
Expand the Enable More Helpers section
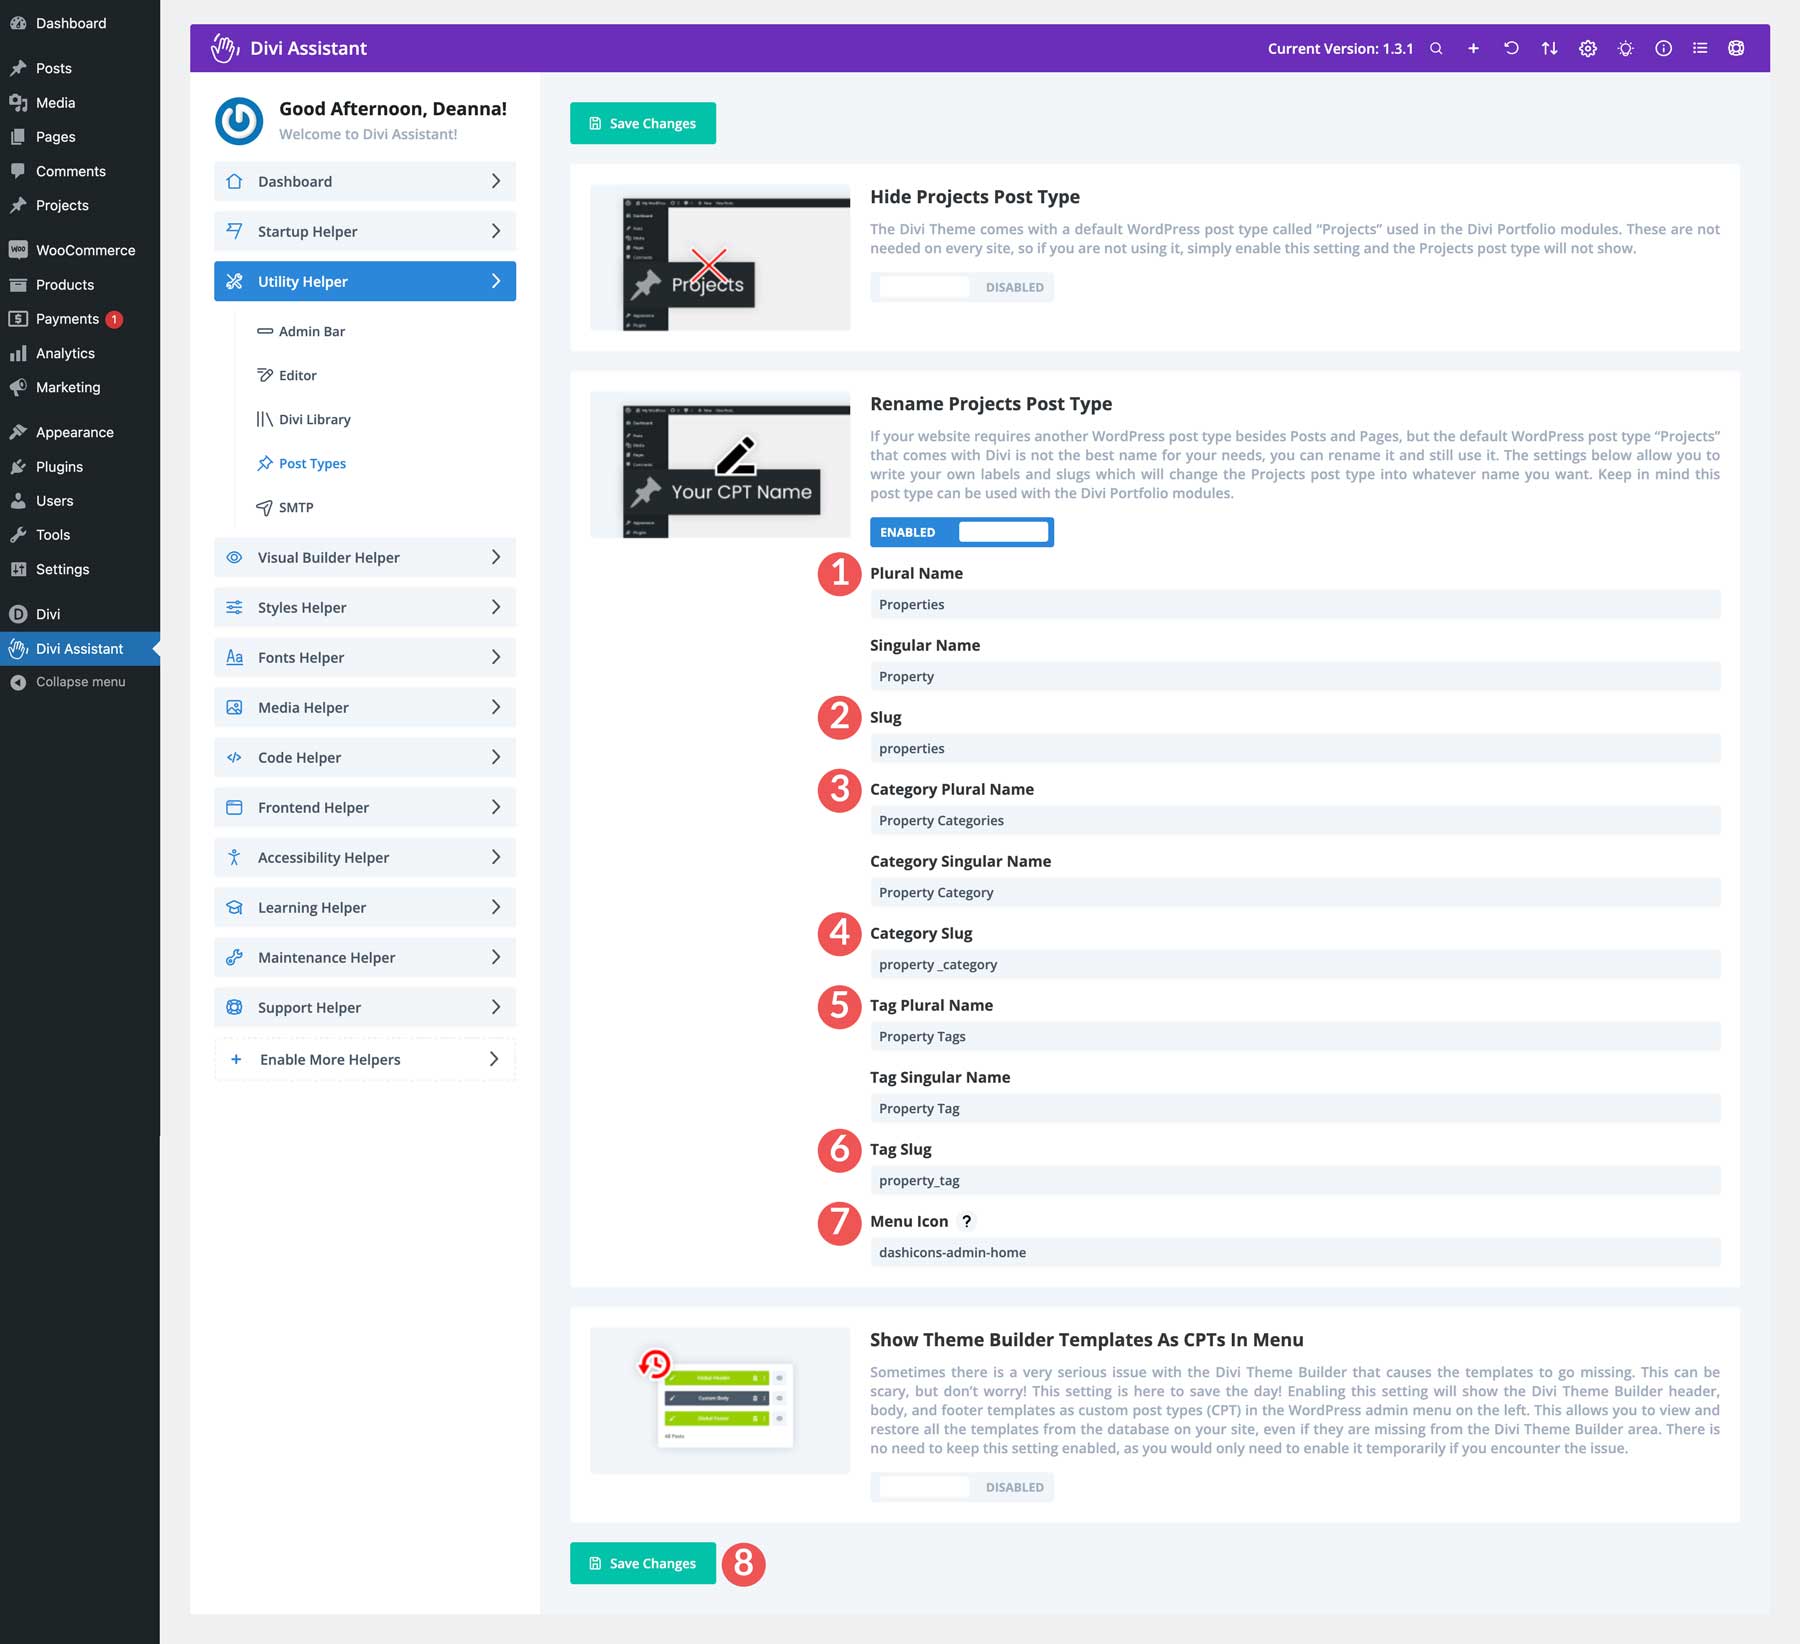click(x=364, y=1059)
